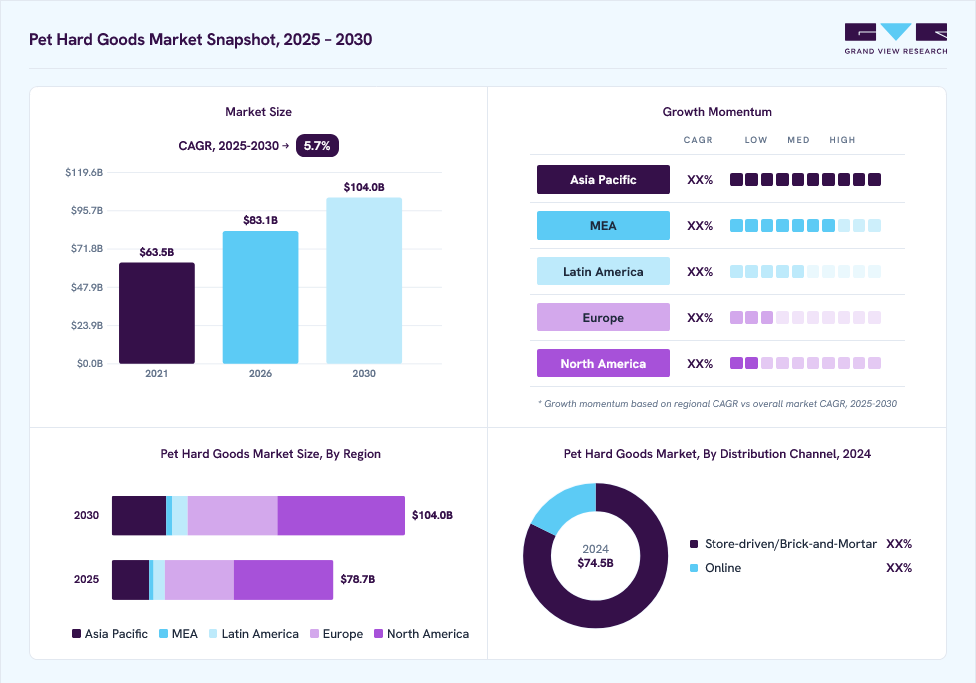Click the Grand View Research logo
Viewport: 976px width, 683px height.
pos(896,39)
